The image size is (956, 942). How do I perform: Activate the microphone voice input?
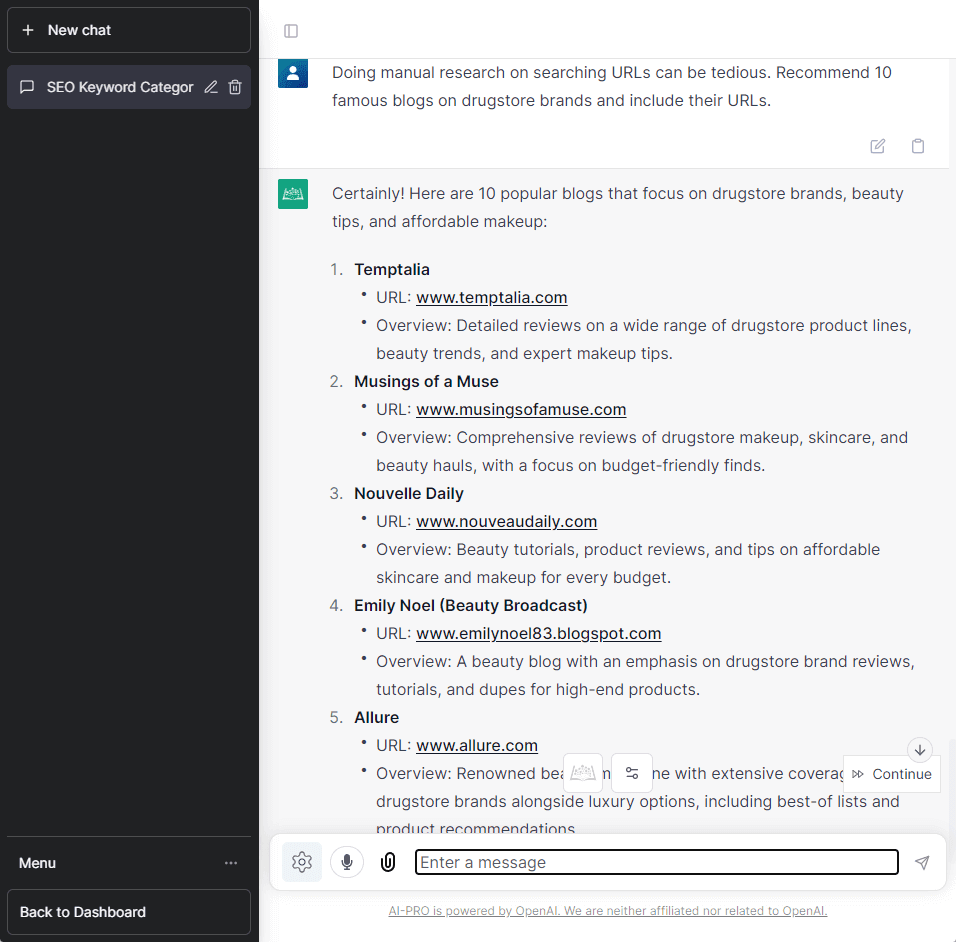click(347, 862)
